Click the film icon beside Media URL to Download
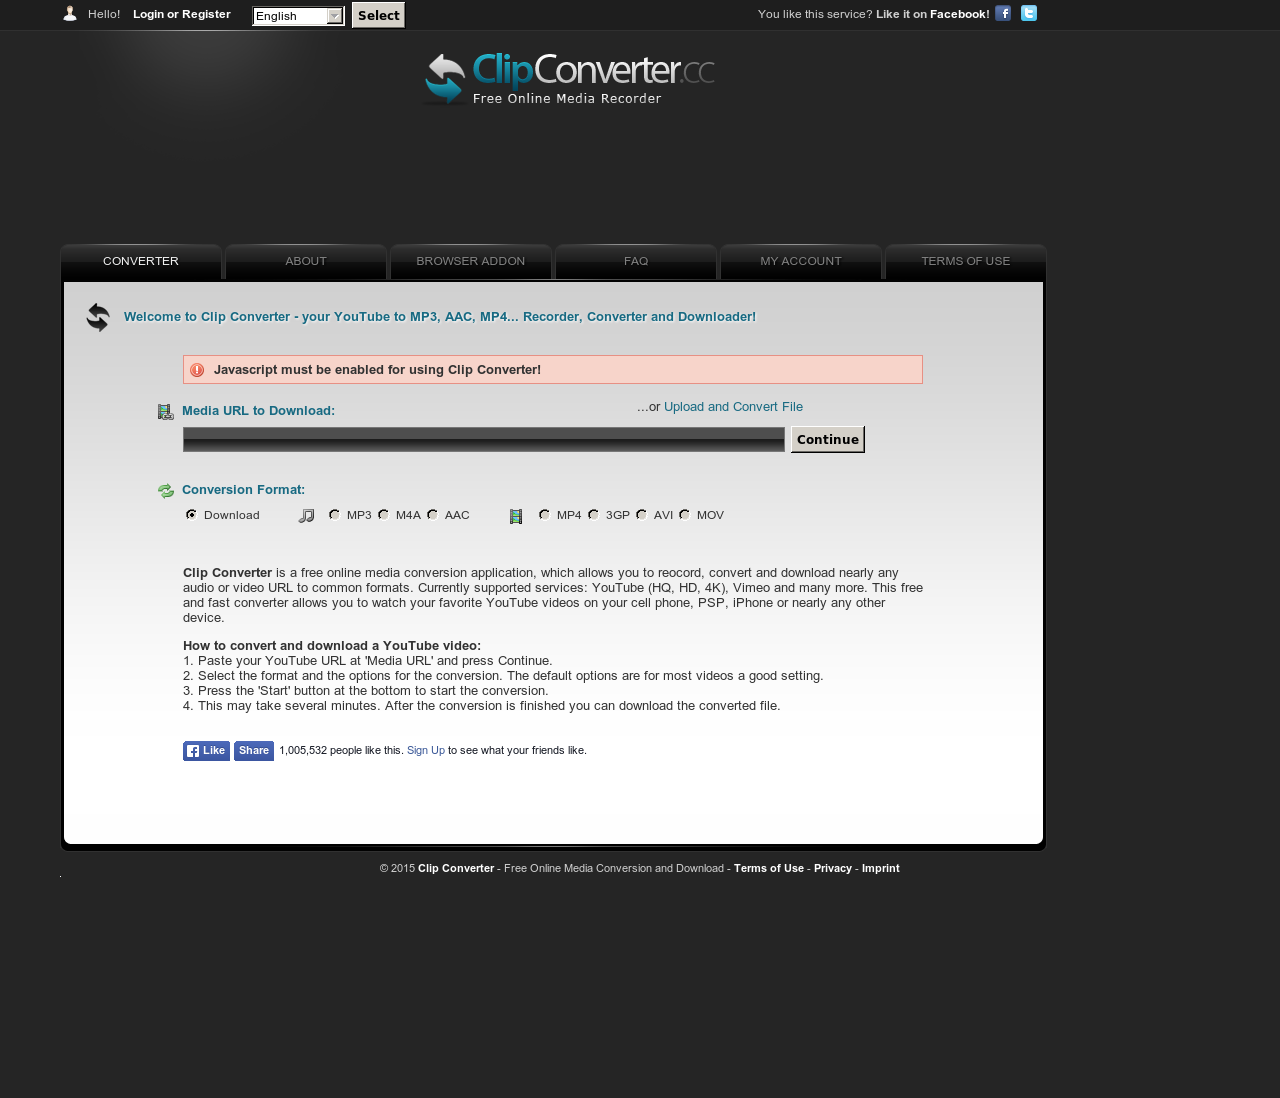Screen dimensions: 1280x1098 point(166,412)
